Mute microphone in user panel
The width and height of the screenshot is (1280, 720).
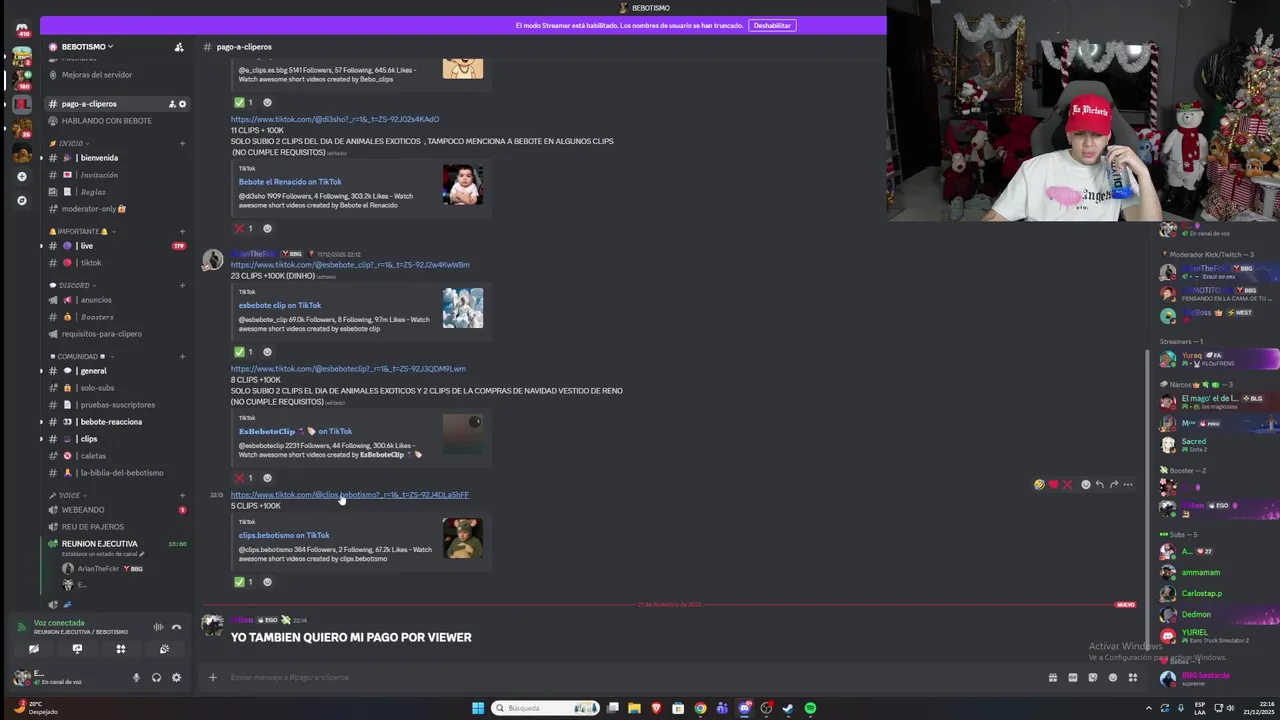point(136,677)
